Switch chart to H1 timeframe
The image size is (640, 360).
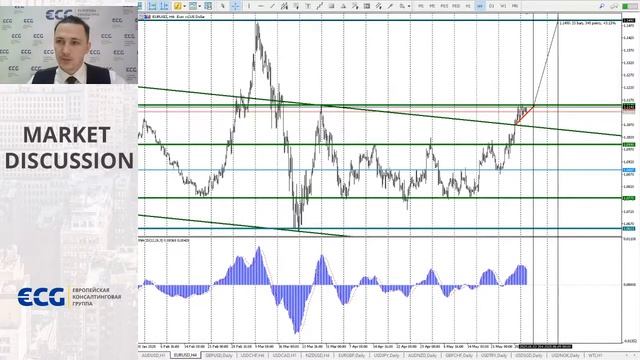click(x=468, y=6)
